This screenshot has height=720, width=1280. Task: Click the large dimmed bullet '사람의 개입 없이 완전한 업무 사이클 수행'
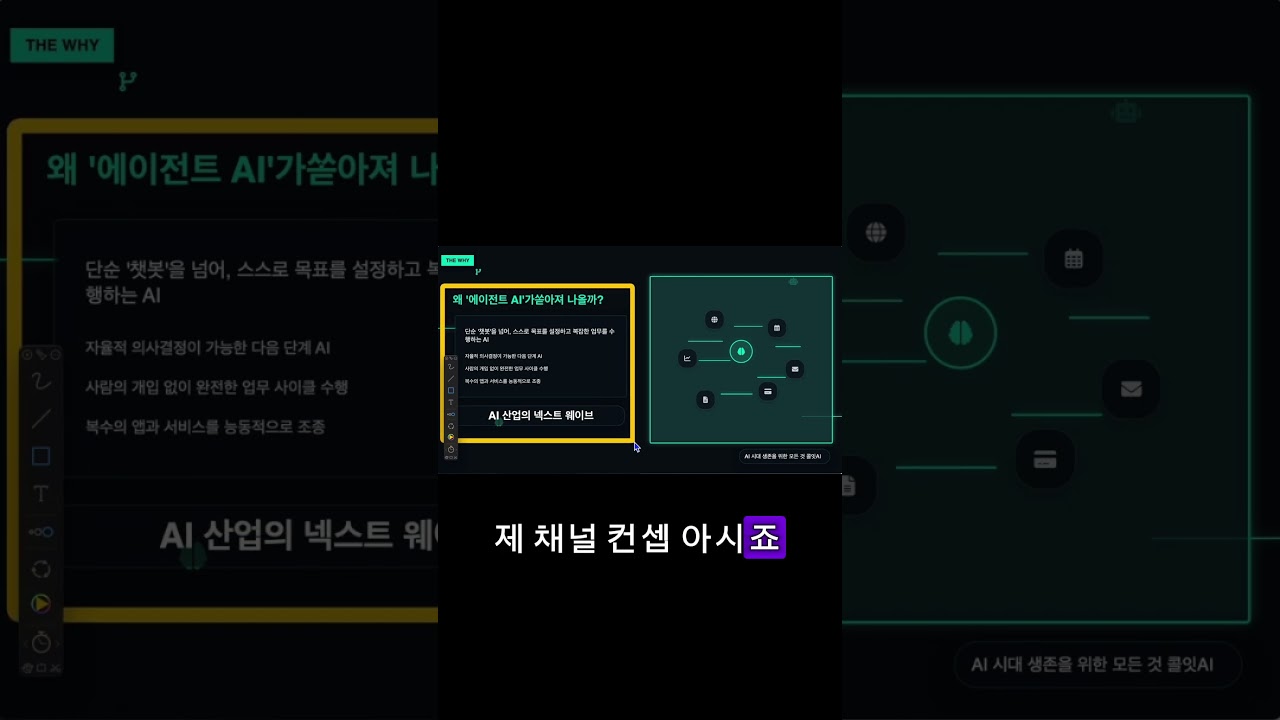tap(217, 387)
